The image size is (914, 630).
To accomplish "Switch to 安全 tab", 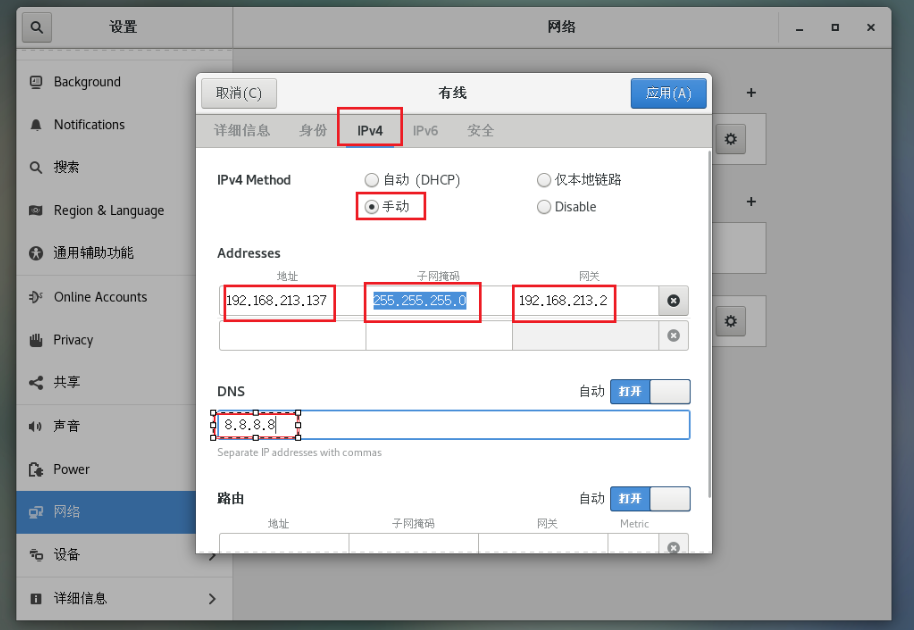I will tap(480, 131).
